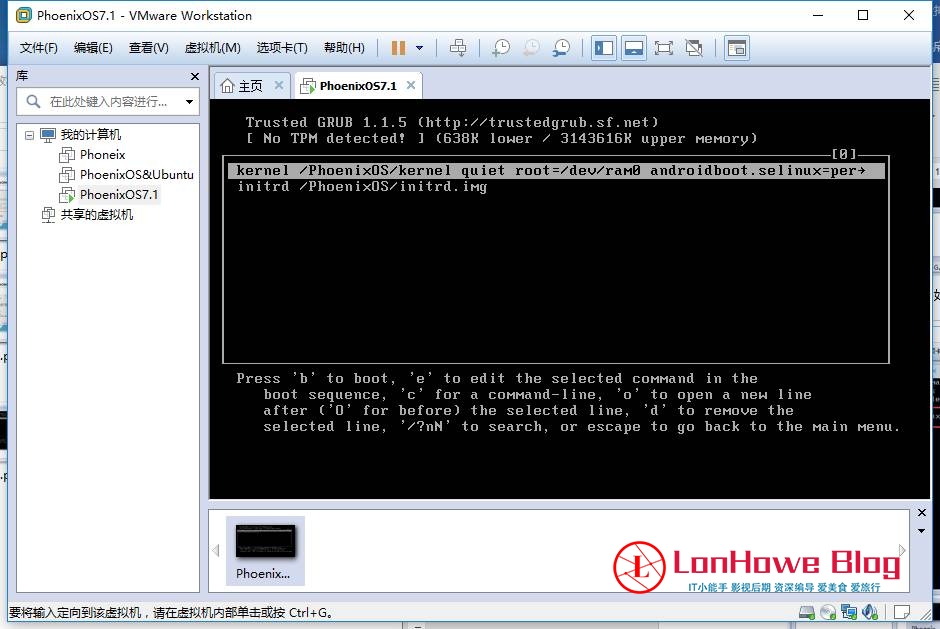
Task: Click the network adapter status icon
Action: point(849,612)
